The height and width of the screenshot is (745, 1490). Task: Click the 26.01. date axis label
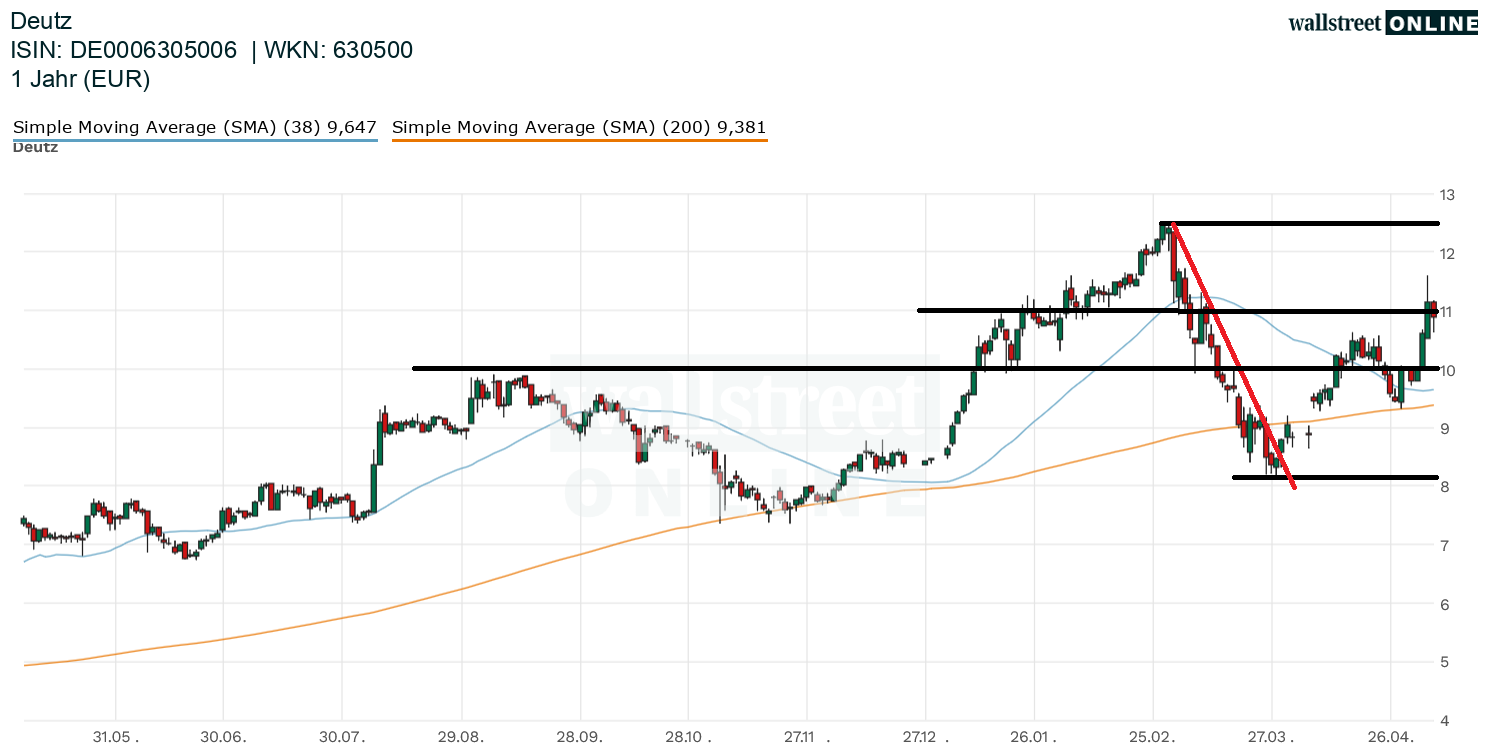(1033, 735)
